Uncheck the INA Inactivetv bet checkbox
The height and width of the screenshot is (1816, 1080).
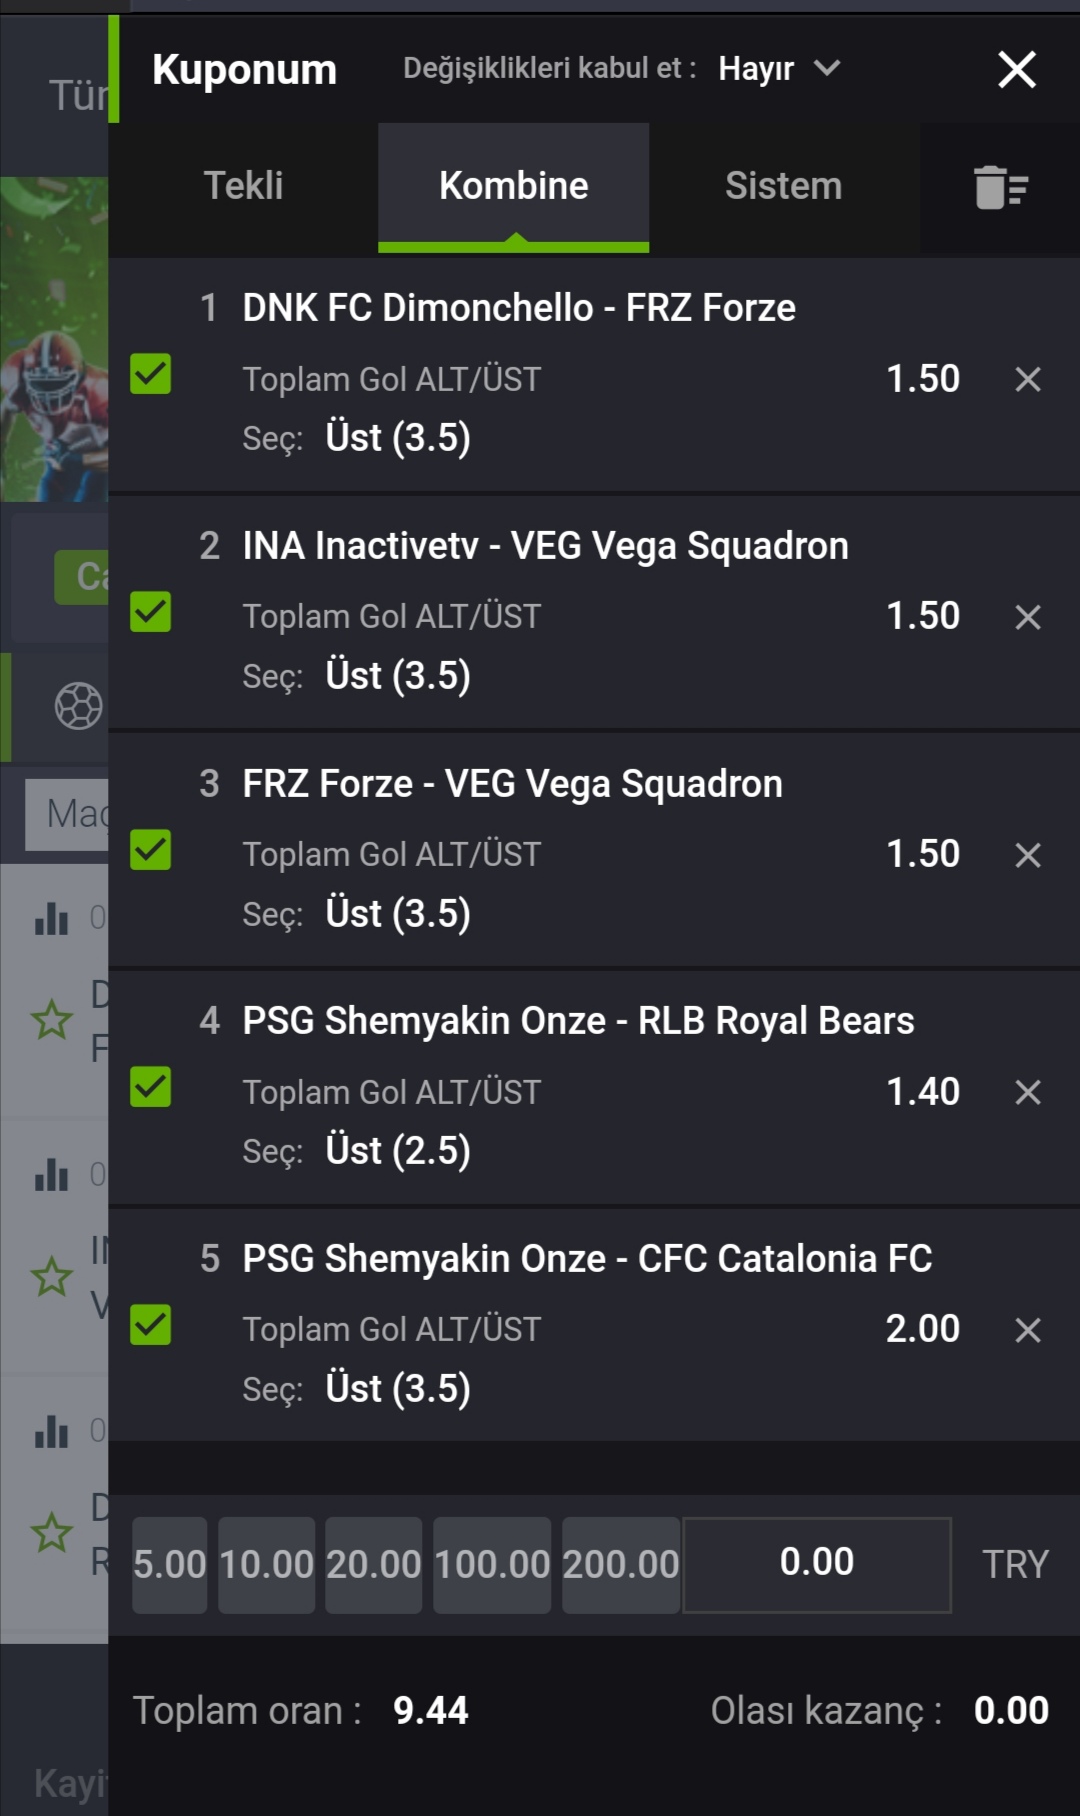click(151, 612)
